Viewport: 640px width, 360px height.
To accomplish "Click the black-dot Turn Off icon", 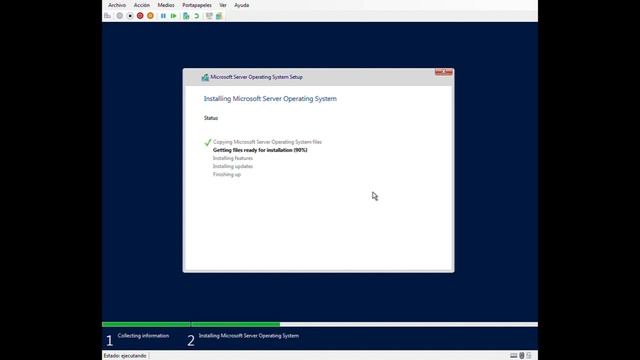I will pos(130,16).
